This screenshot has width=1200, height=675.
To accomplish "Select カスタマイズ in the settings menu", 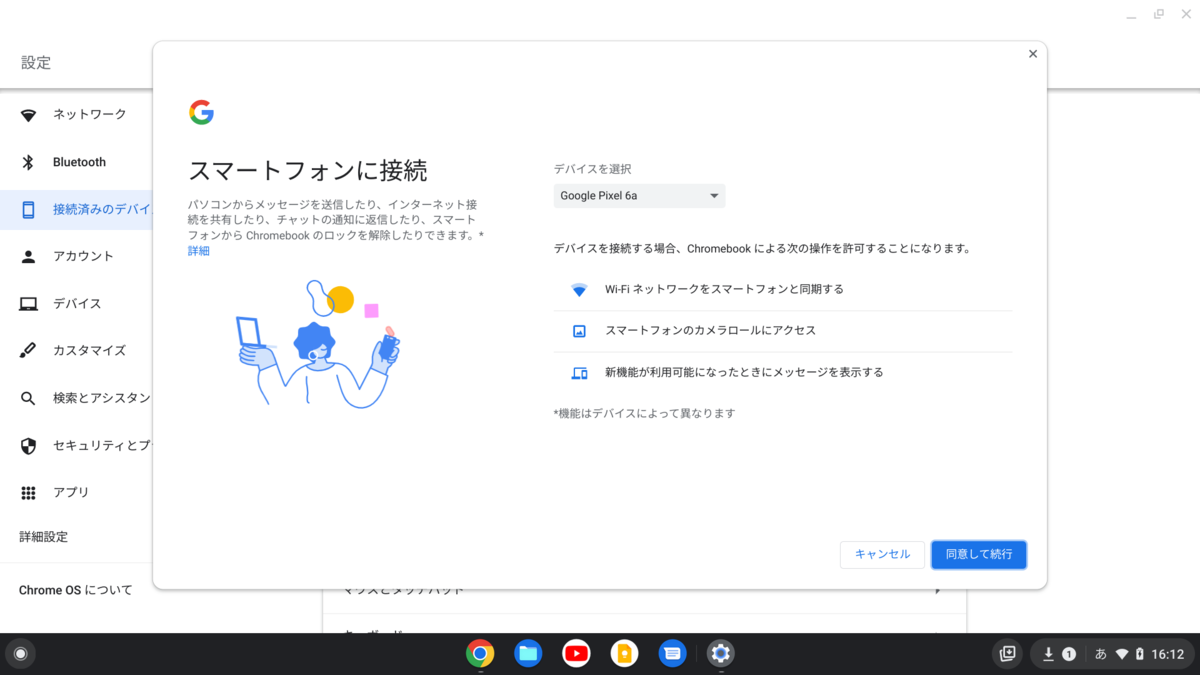I will 89,351.
